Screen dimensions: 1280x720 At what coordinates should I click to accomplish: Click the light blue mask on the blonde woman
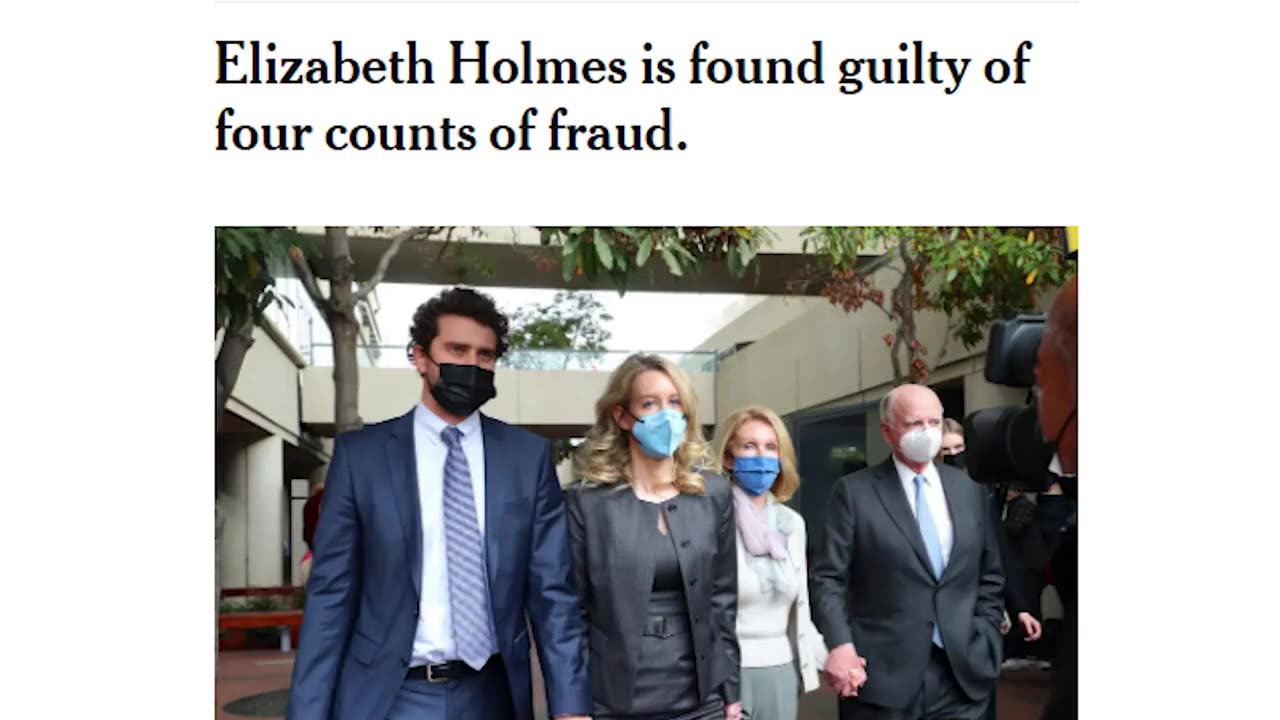coord(659,433)
